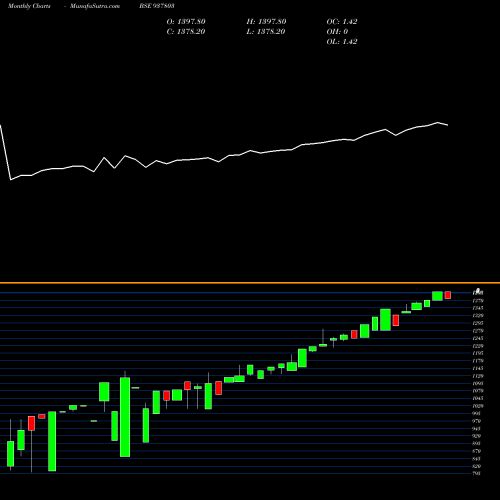
Task: Click the 1245 price axis label
Action: pyautogui.click(x=478, y=338)
